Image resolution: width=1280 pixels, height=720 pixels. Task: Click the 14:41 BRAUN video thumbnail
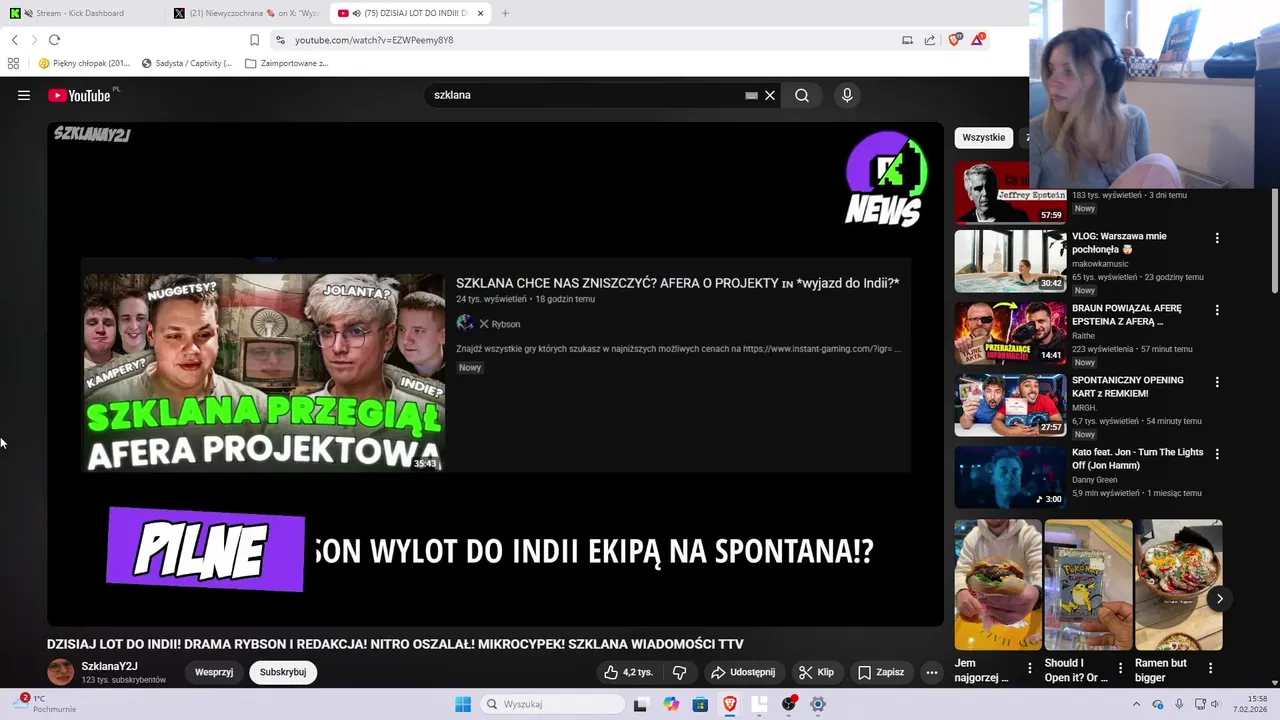tap(1010, 333)
